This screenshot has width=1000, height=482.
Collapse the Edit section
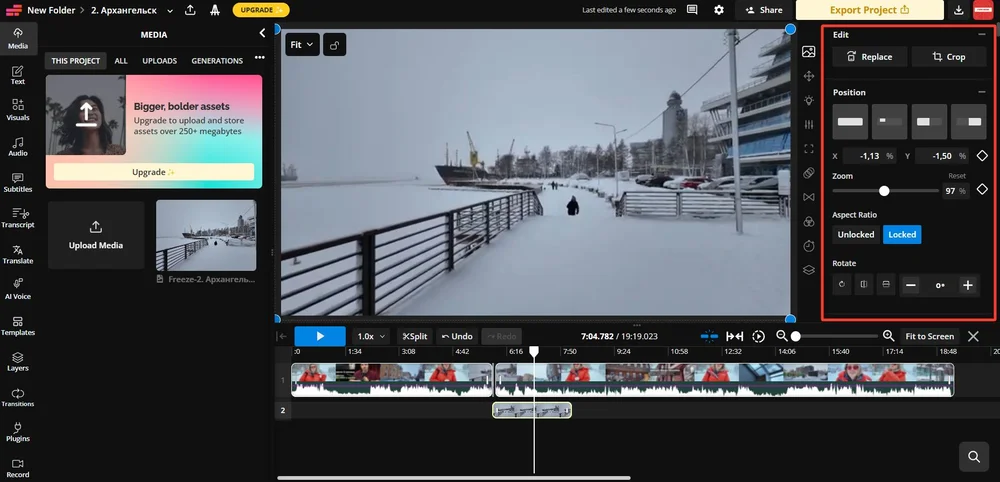coord(982,34)
